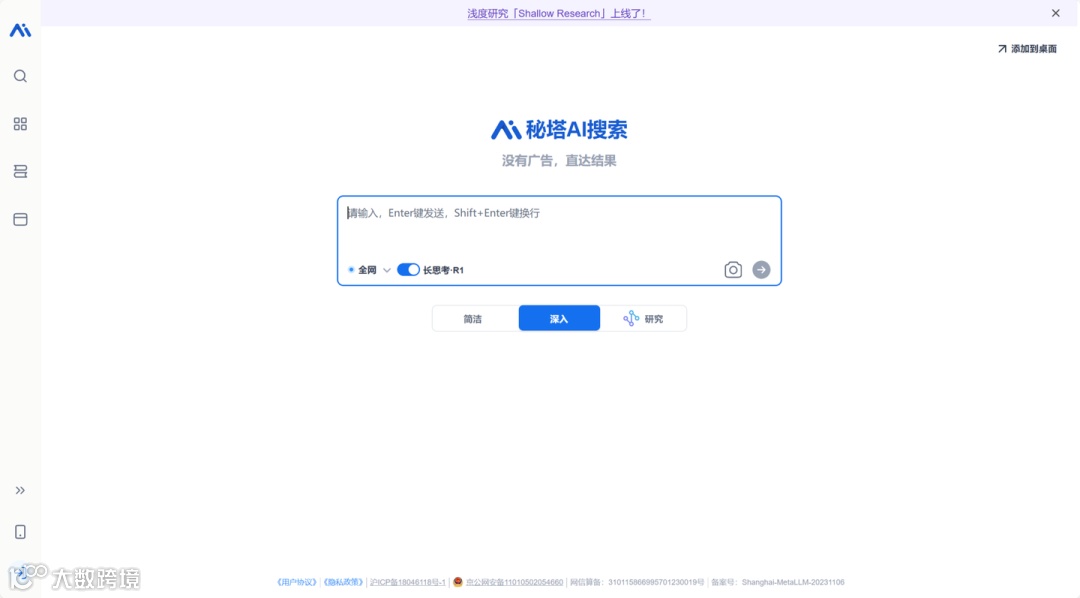Screen dimensions: 1080x598
Task: Click the mobile phone icon in sidebar
Action: tap(20, 532)
